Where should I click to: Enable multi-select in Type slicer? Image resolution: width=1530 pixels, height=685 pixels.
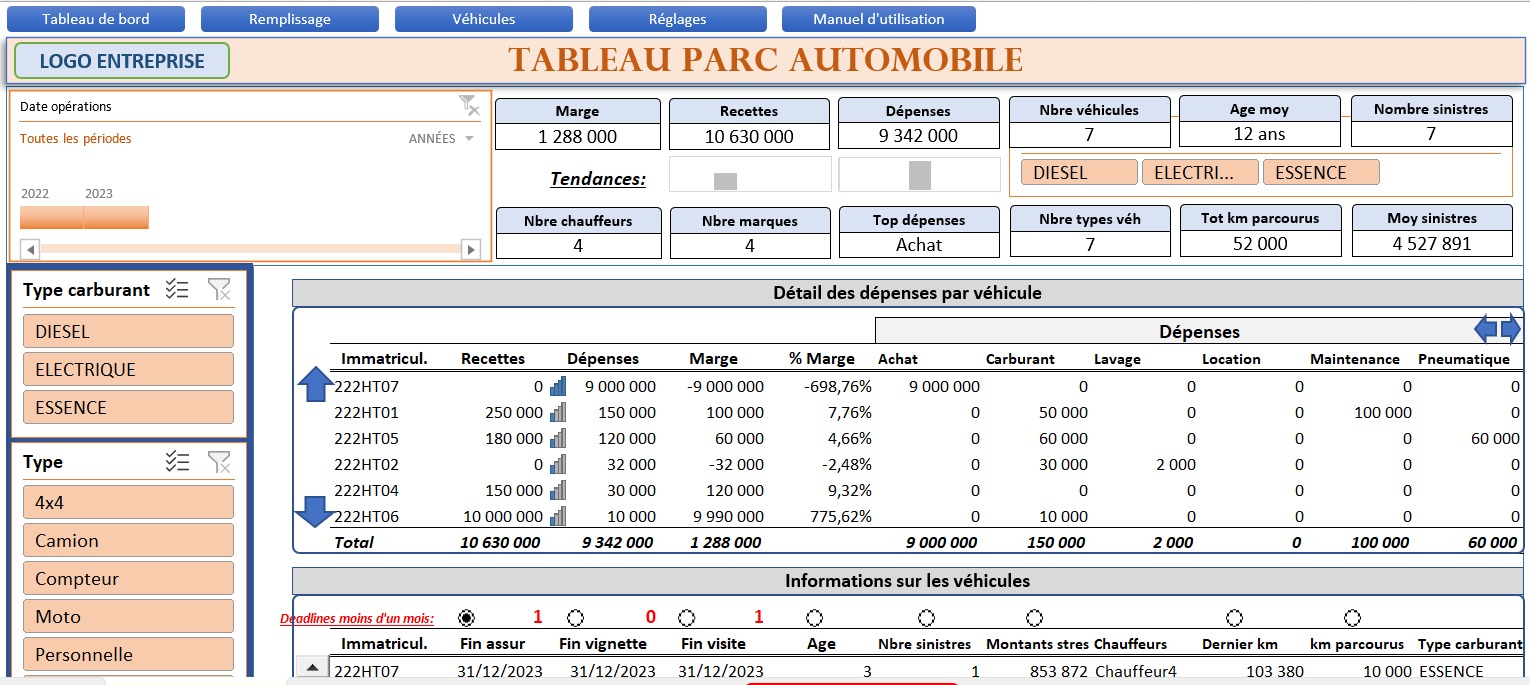pyautogui.click(x=177, y=462)
